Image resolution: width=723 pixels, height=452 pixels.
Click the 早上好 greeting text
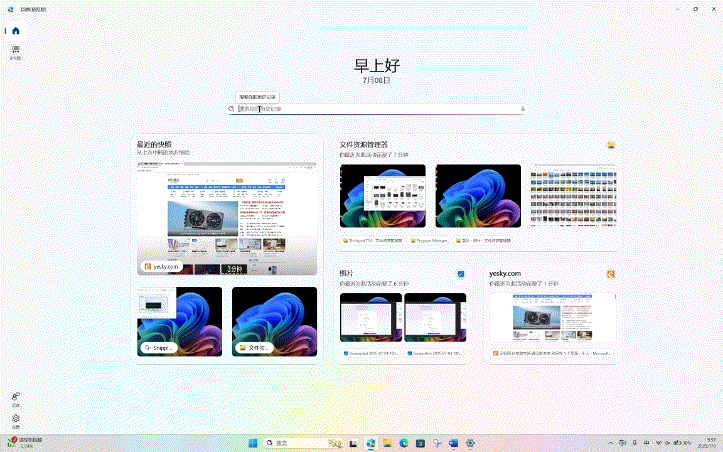pos(377,65)
